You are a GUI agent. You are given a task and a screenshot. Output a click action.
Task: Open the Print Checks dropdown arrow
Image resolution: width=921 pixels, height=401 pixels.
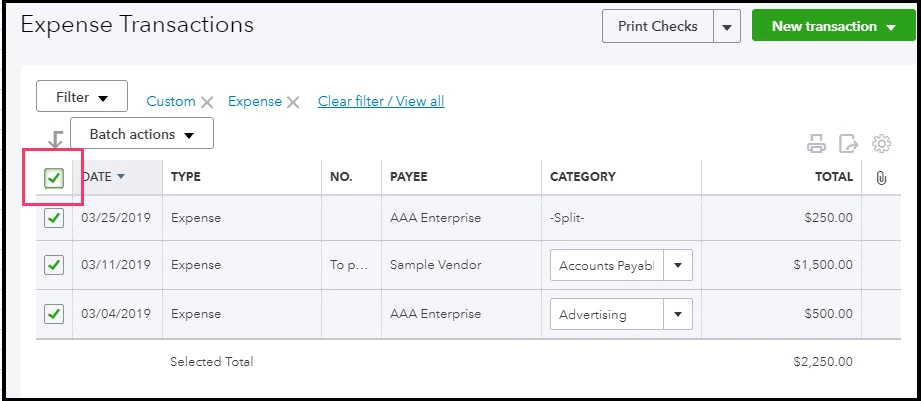click(727, 26)
